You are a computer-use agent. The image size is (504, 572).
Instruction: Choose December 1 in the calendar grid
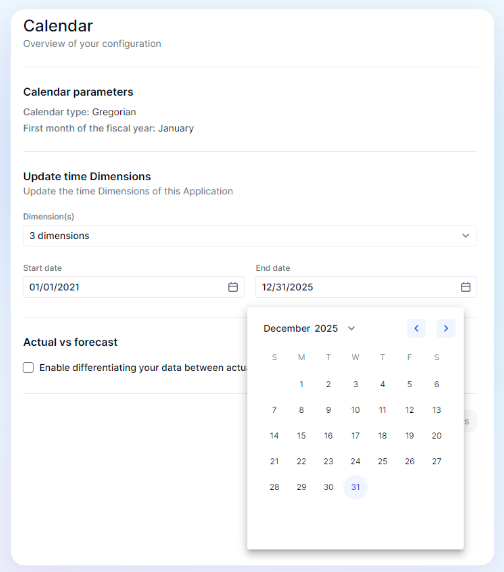click(301, 384)
